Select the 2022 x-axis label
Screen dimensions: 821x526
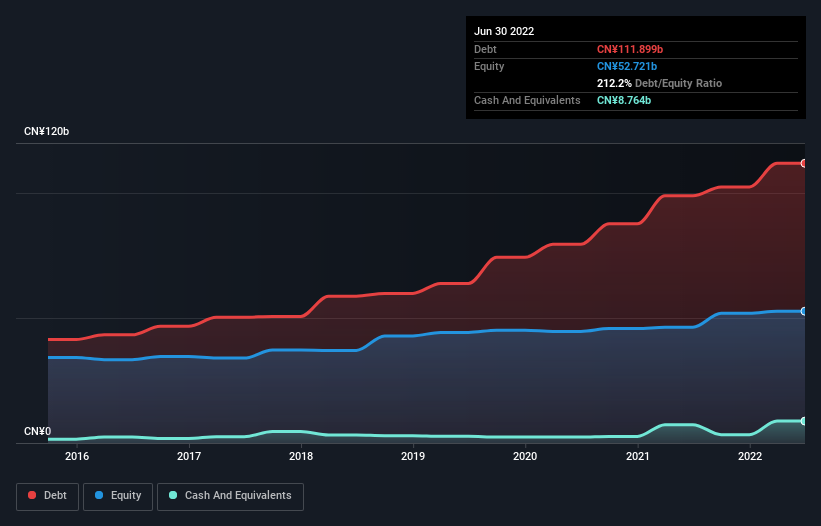point(750,456)
